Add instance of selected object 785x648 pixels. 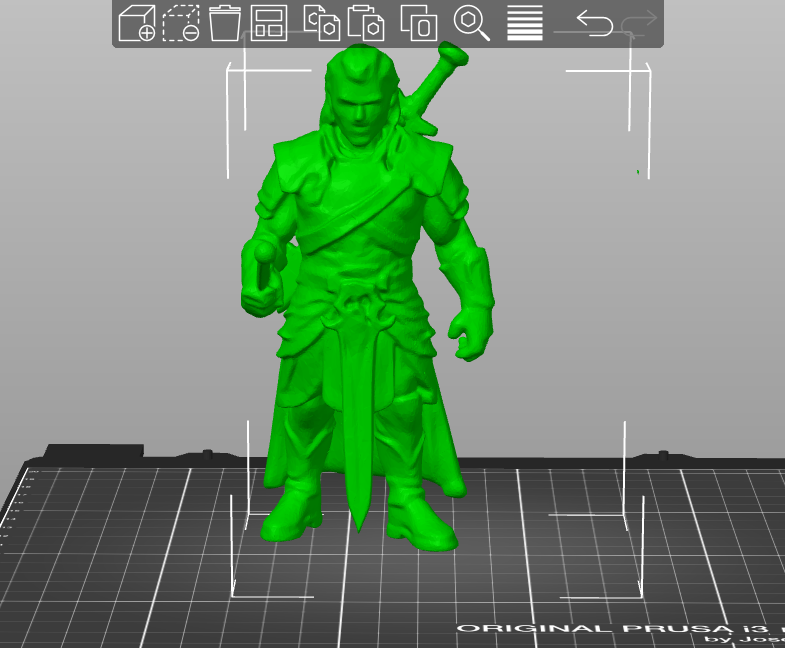[419, 23]
